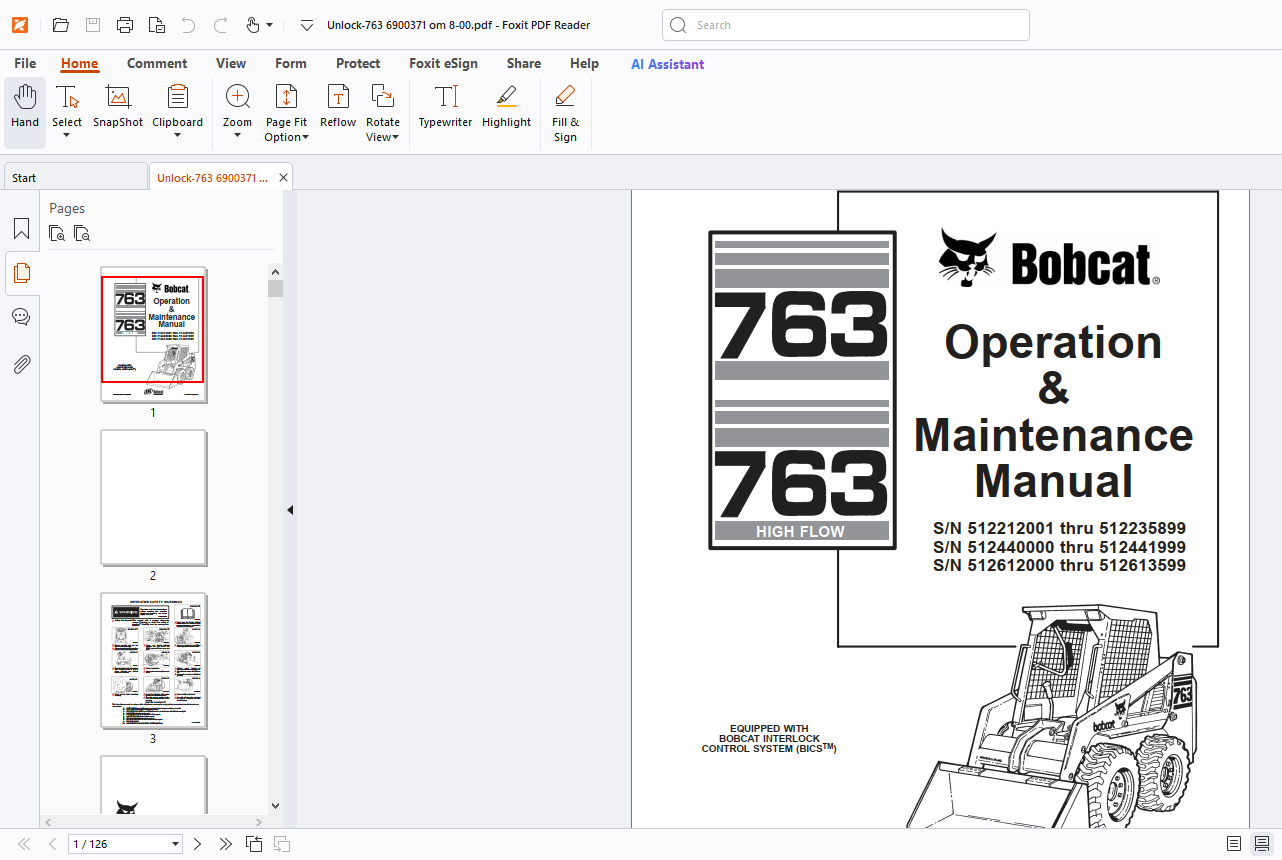1282x860 pixels.
Task: Click the Undo arrow icon
Action: coord(188,25)
